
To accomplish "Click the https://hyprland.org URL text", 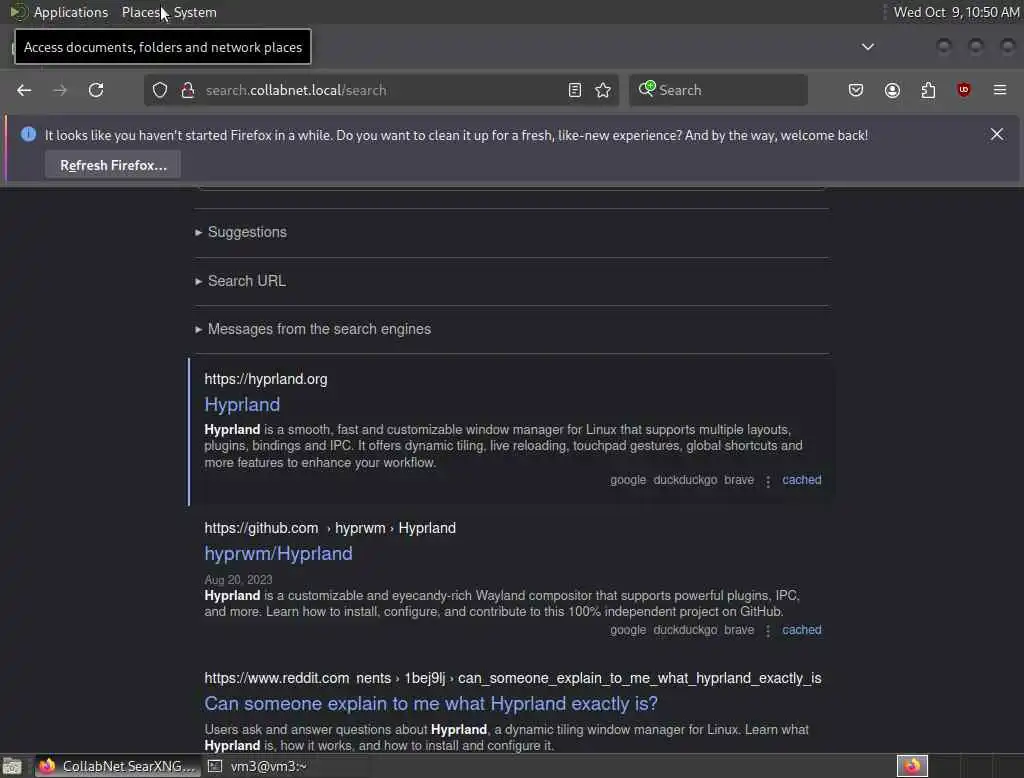I will pyautogui.click(x=266, y=379).
